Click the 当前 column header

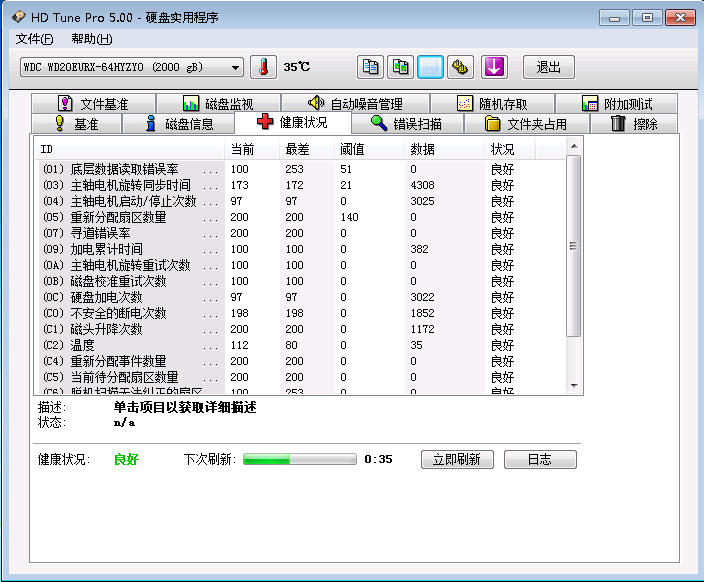point(252,149)
